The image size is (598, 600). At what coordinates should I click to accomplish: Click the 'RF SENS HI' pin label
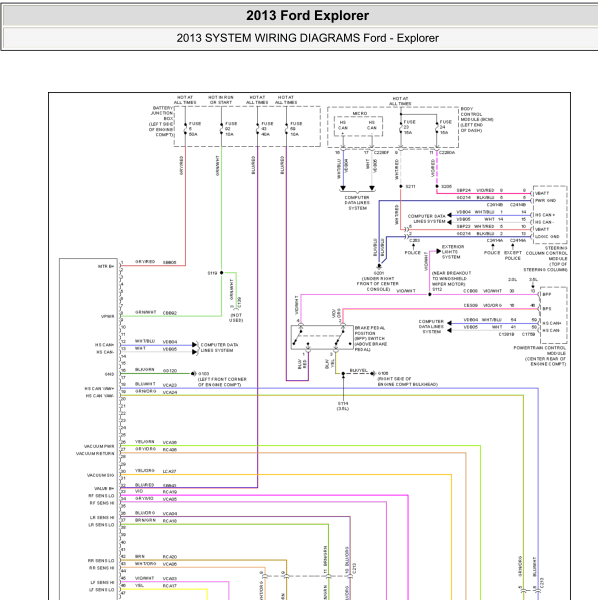point(102,503)
